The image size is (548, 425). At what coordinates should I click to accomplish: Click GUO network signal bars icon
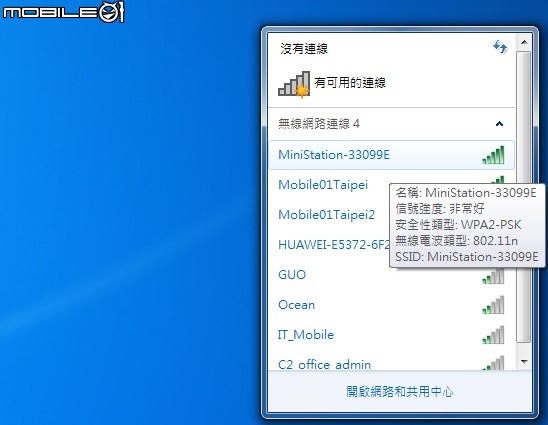click(x=493, y=276)
